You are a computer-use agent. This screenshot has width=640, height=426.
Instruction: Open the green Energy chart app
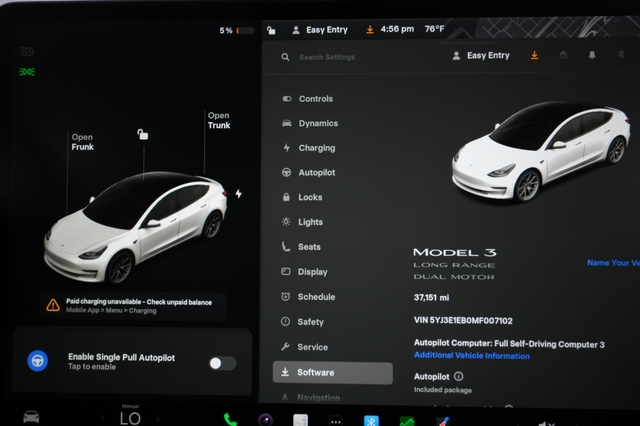pos(407,421)
